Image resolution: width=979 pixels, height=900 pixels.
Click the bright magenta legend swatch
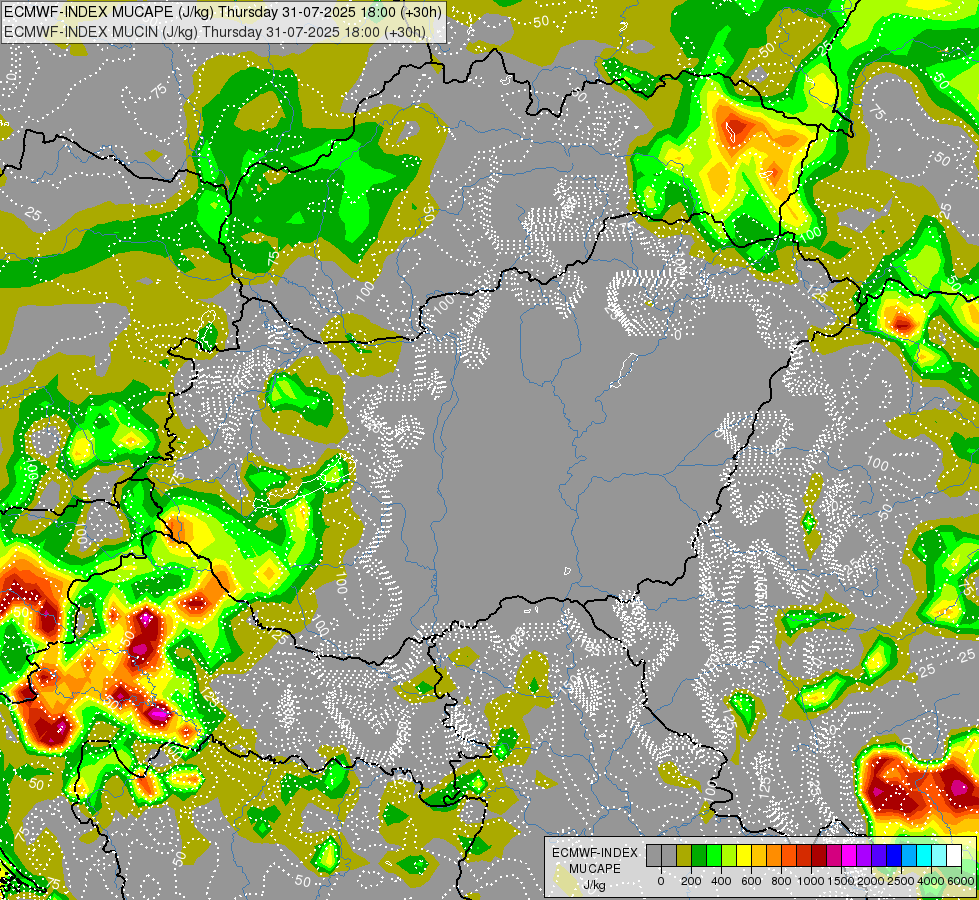pyautogui.click(x=849, y=856)
